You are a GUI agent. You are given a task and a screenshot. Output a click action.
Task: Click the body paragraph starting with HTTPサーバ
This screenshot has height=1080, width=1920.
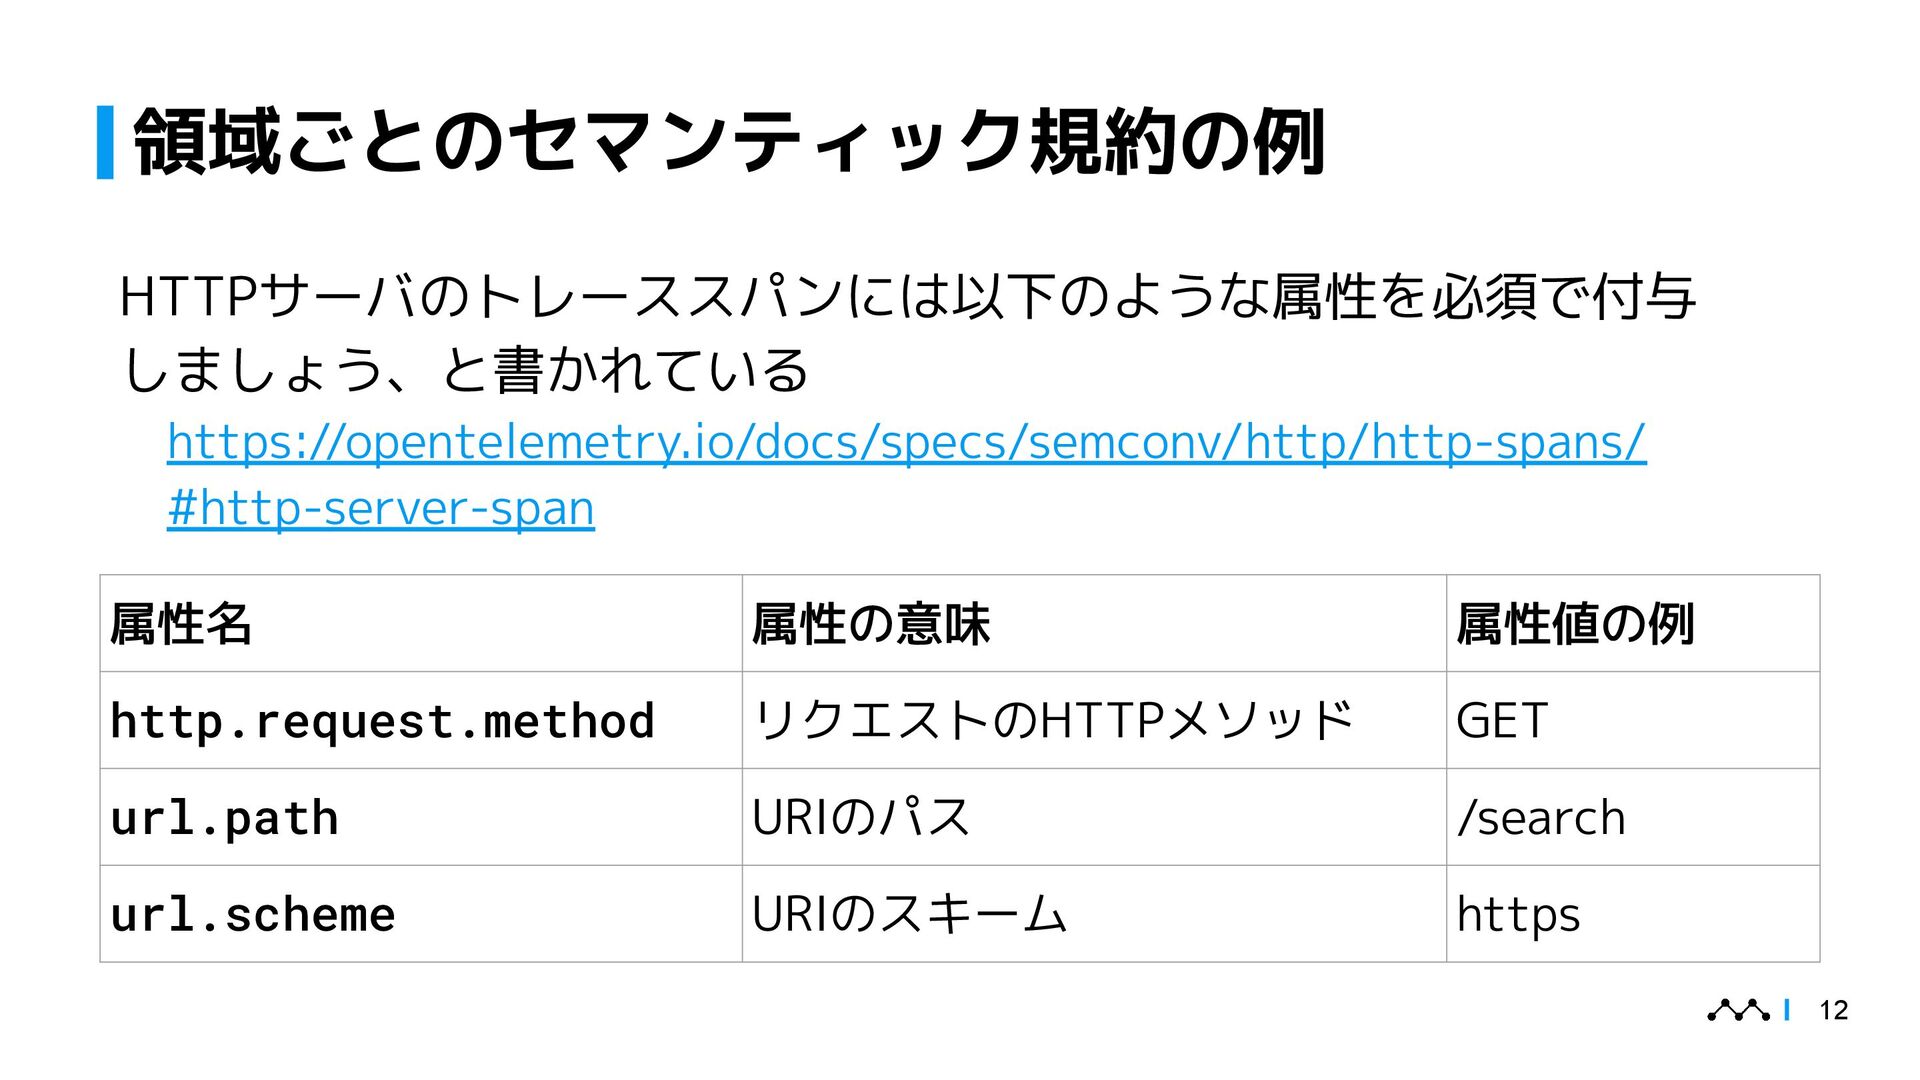(907, 333)
